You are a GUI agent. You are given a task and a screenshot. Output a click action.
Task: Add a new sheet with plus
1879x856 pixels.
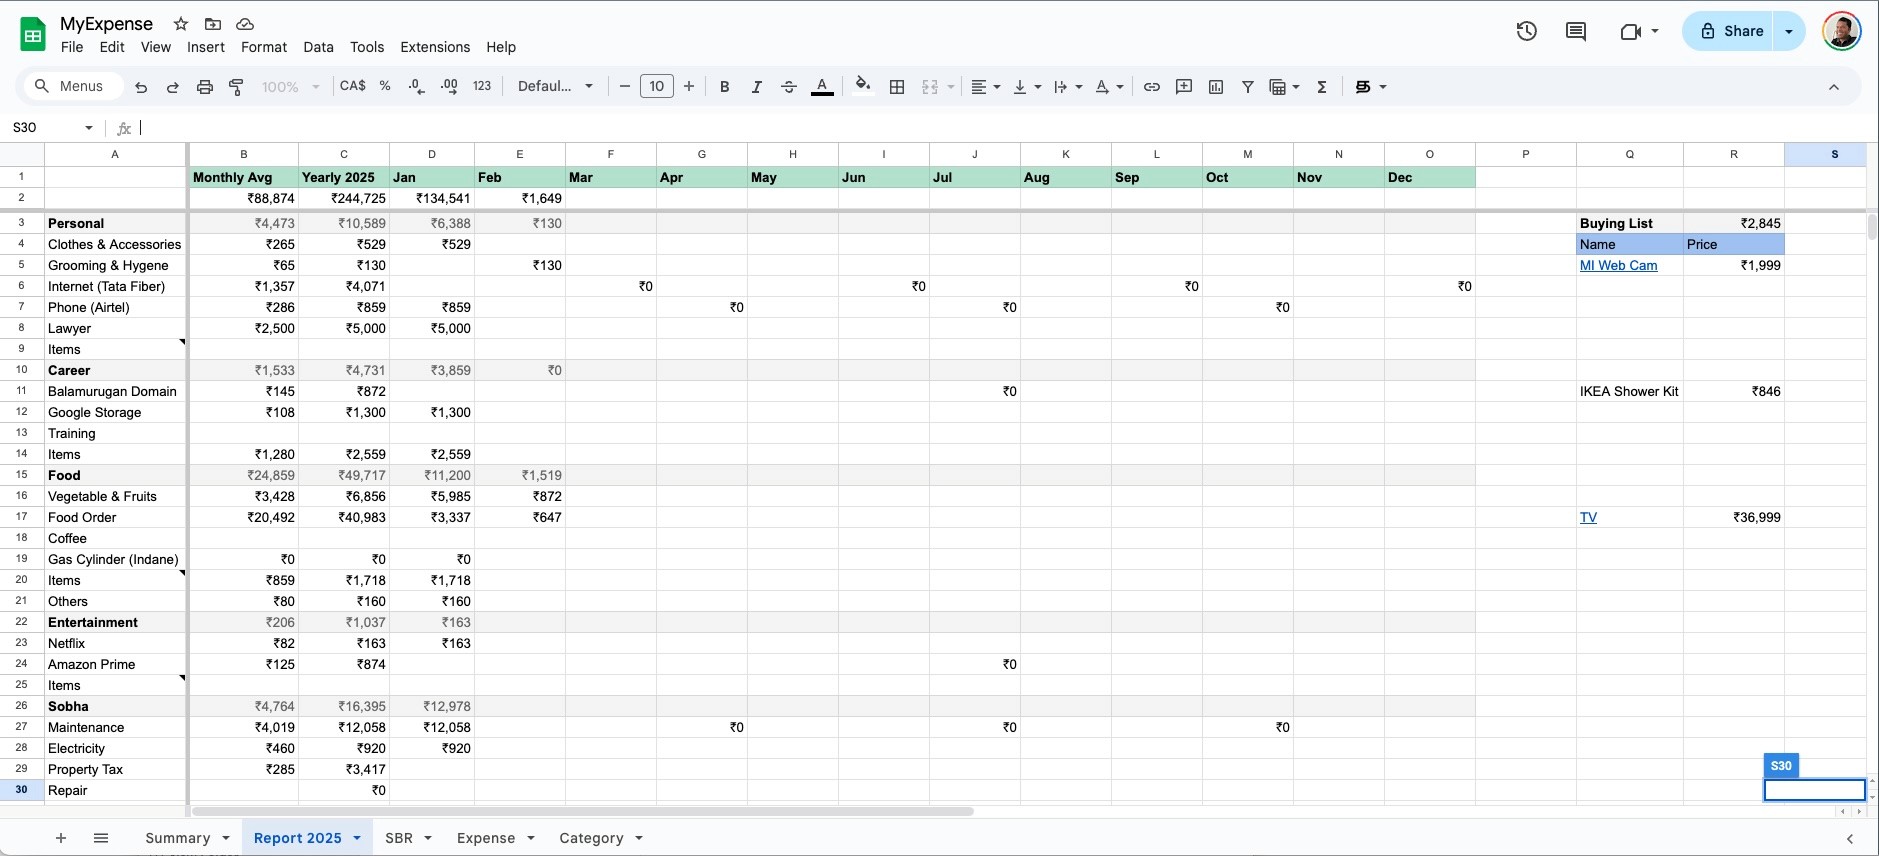pos(61,838)
